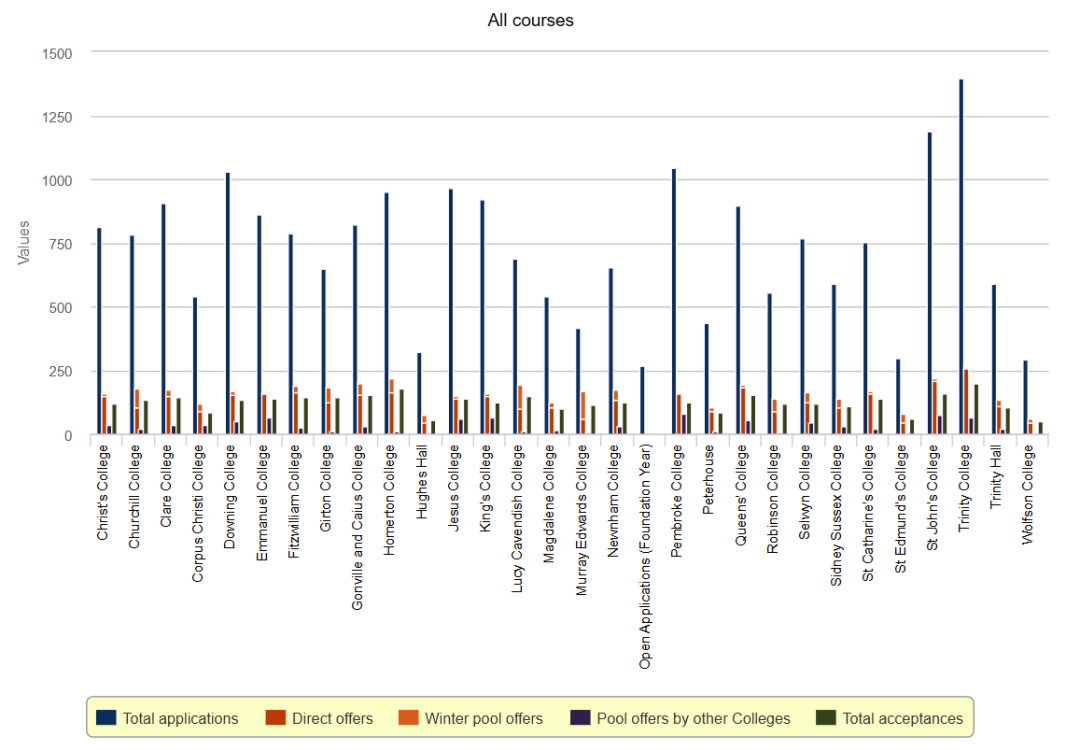
Task: Click the Queens' College axis label
Action: coord(740,495)
